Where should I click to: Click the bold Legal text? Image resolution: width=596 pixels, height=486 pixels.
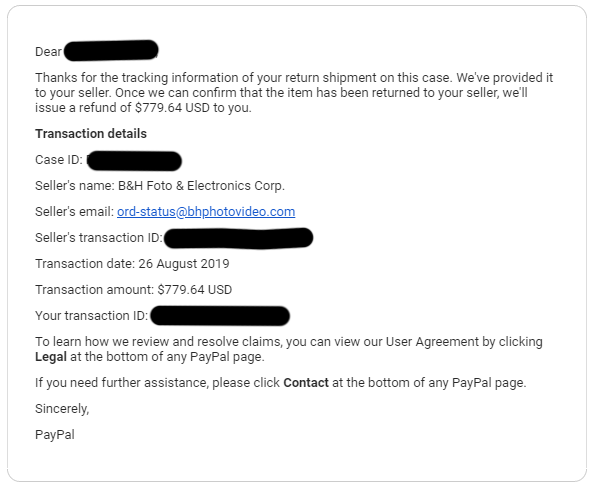[51, 357]
